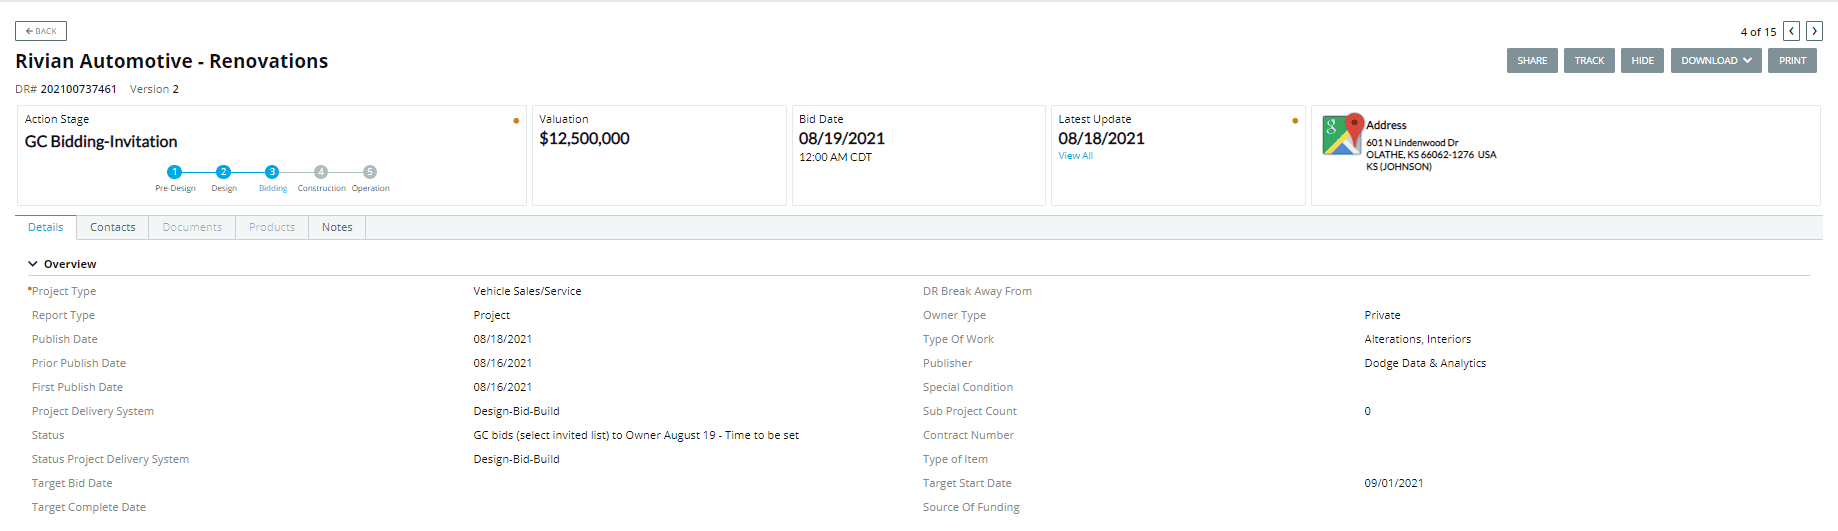Click the PRINT button

1792,61
